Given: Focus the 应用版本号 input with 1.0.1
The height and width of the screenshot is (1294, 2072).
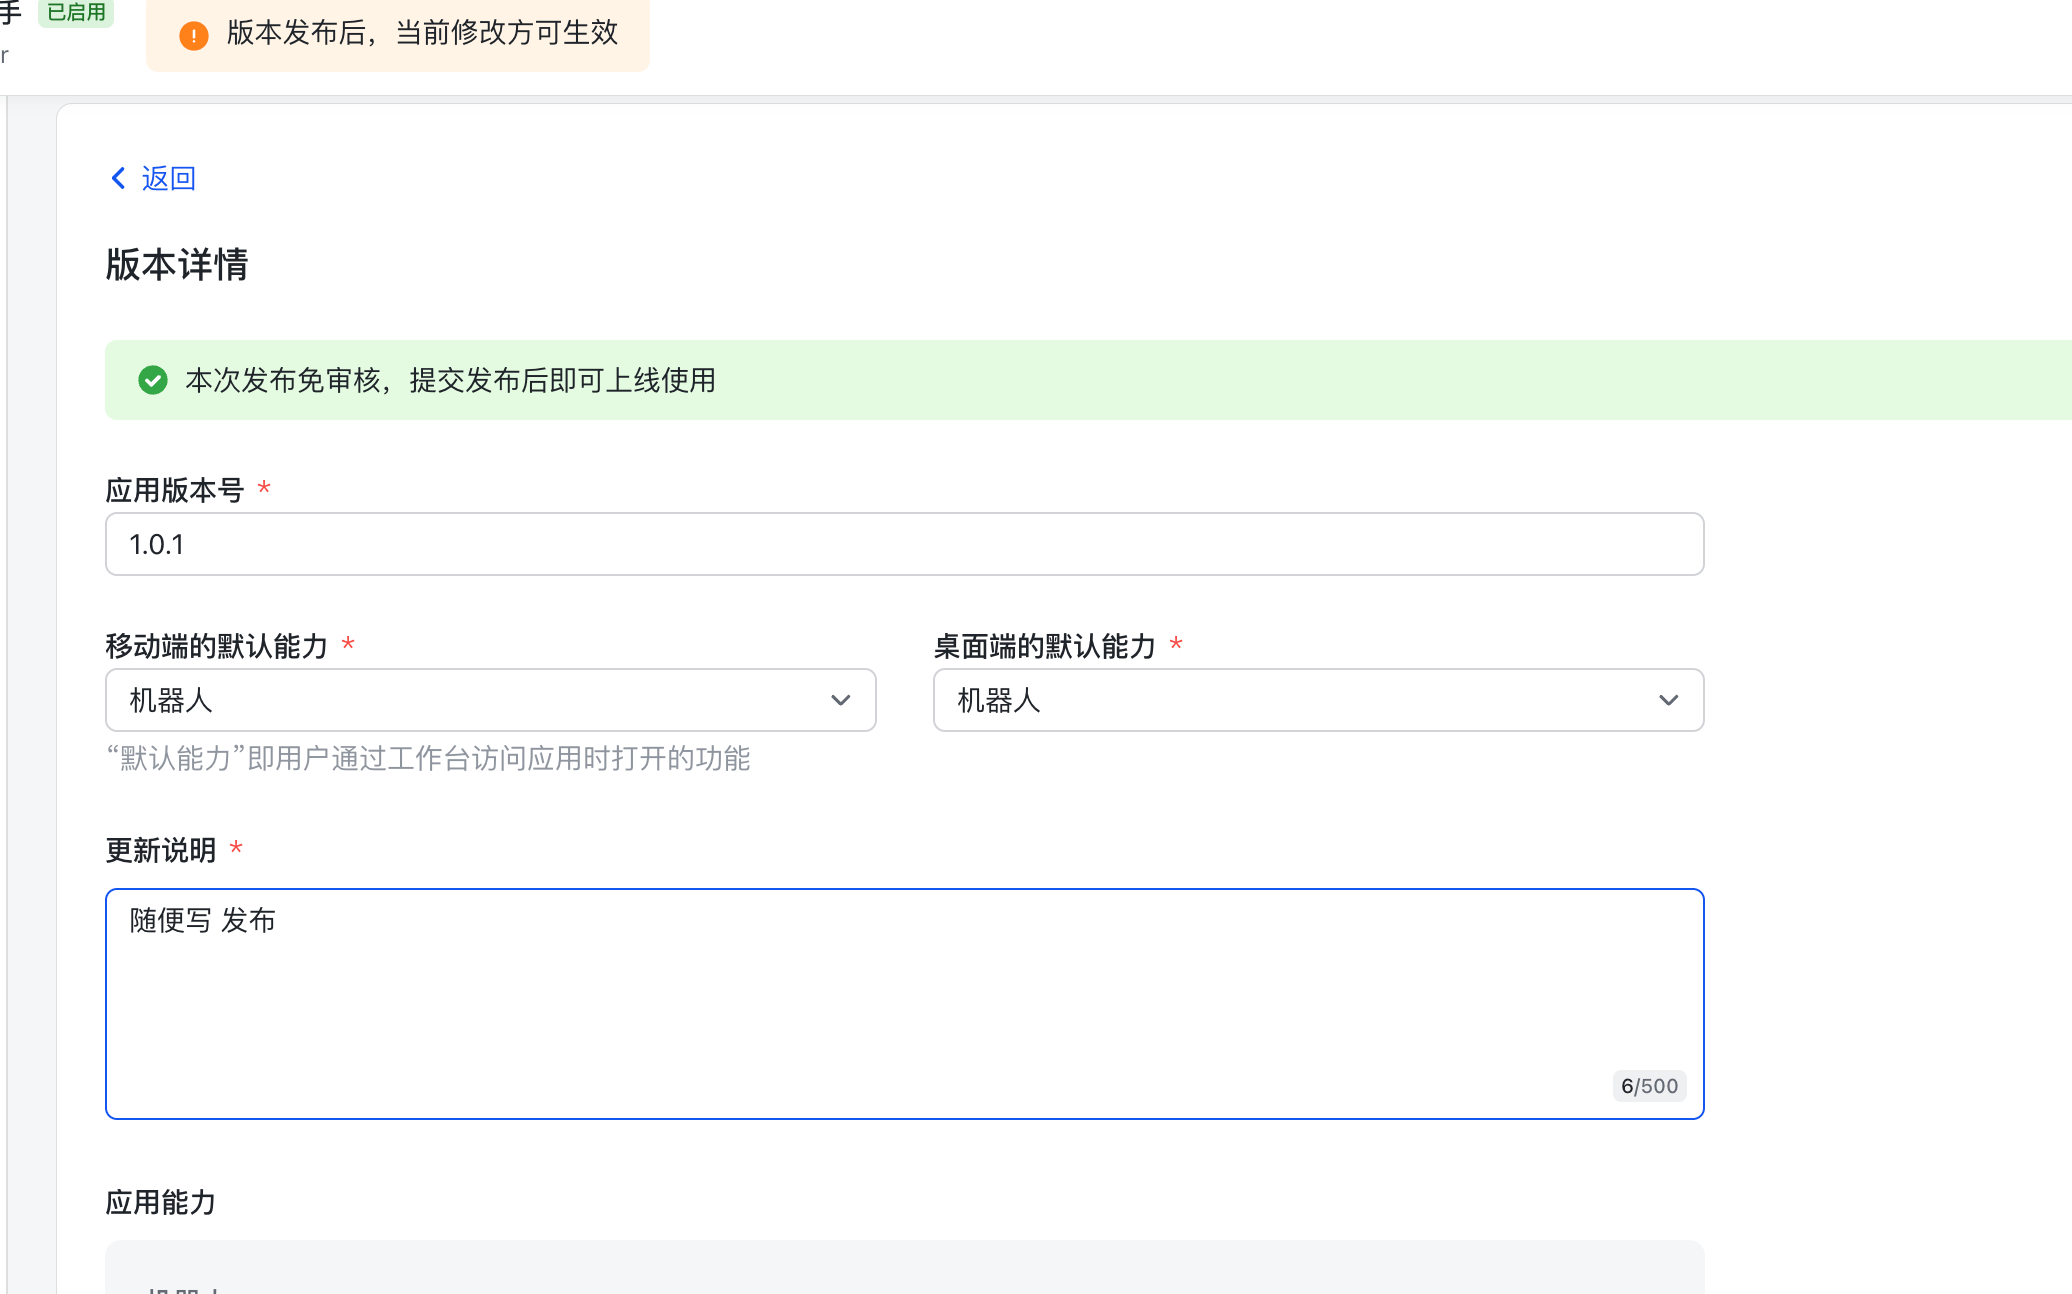Looking at the screenshot, I should click(904, 544).
